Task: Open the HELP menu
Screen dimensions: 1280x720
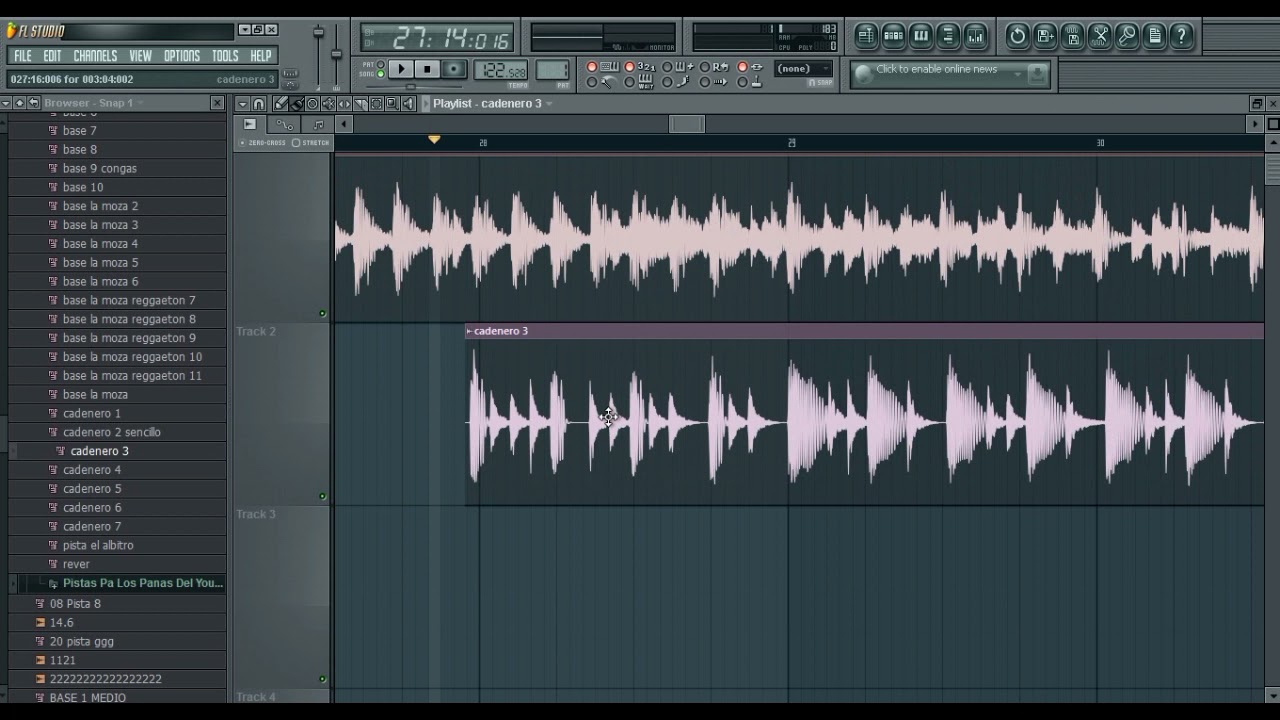Action: [260, 56]
